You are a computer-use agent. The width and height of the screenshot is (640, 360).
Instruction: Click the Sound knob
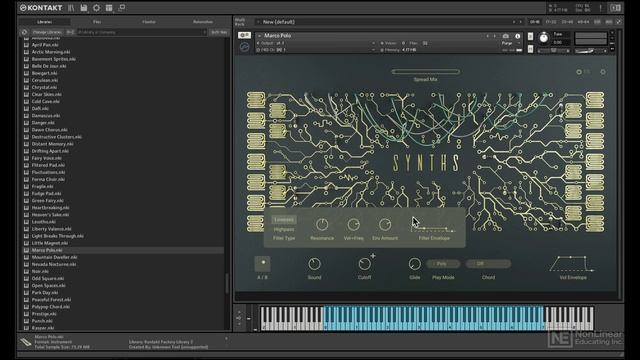[314, 264]
